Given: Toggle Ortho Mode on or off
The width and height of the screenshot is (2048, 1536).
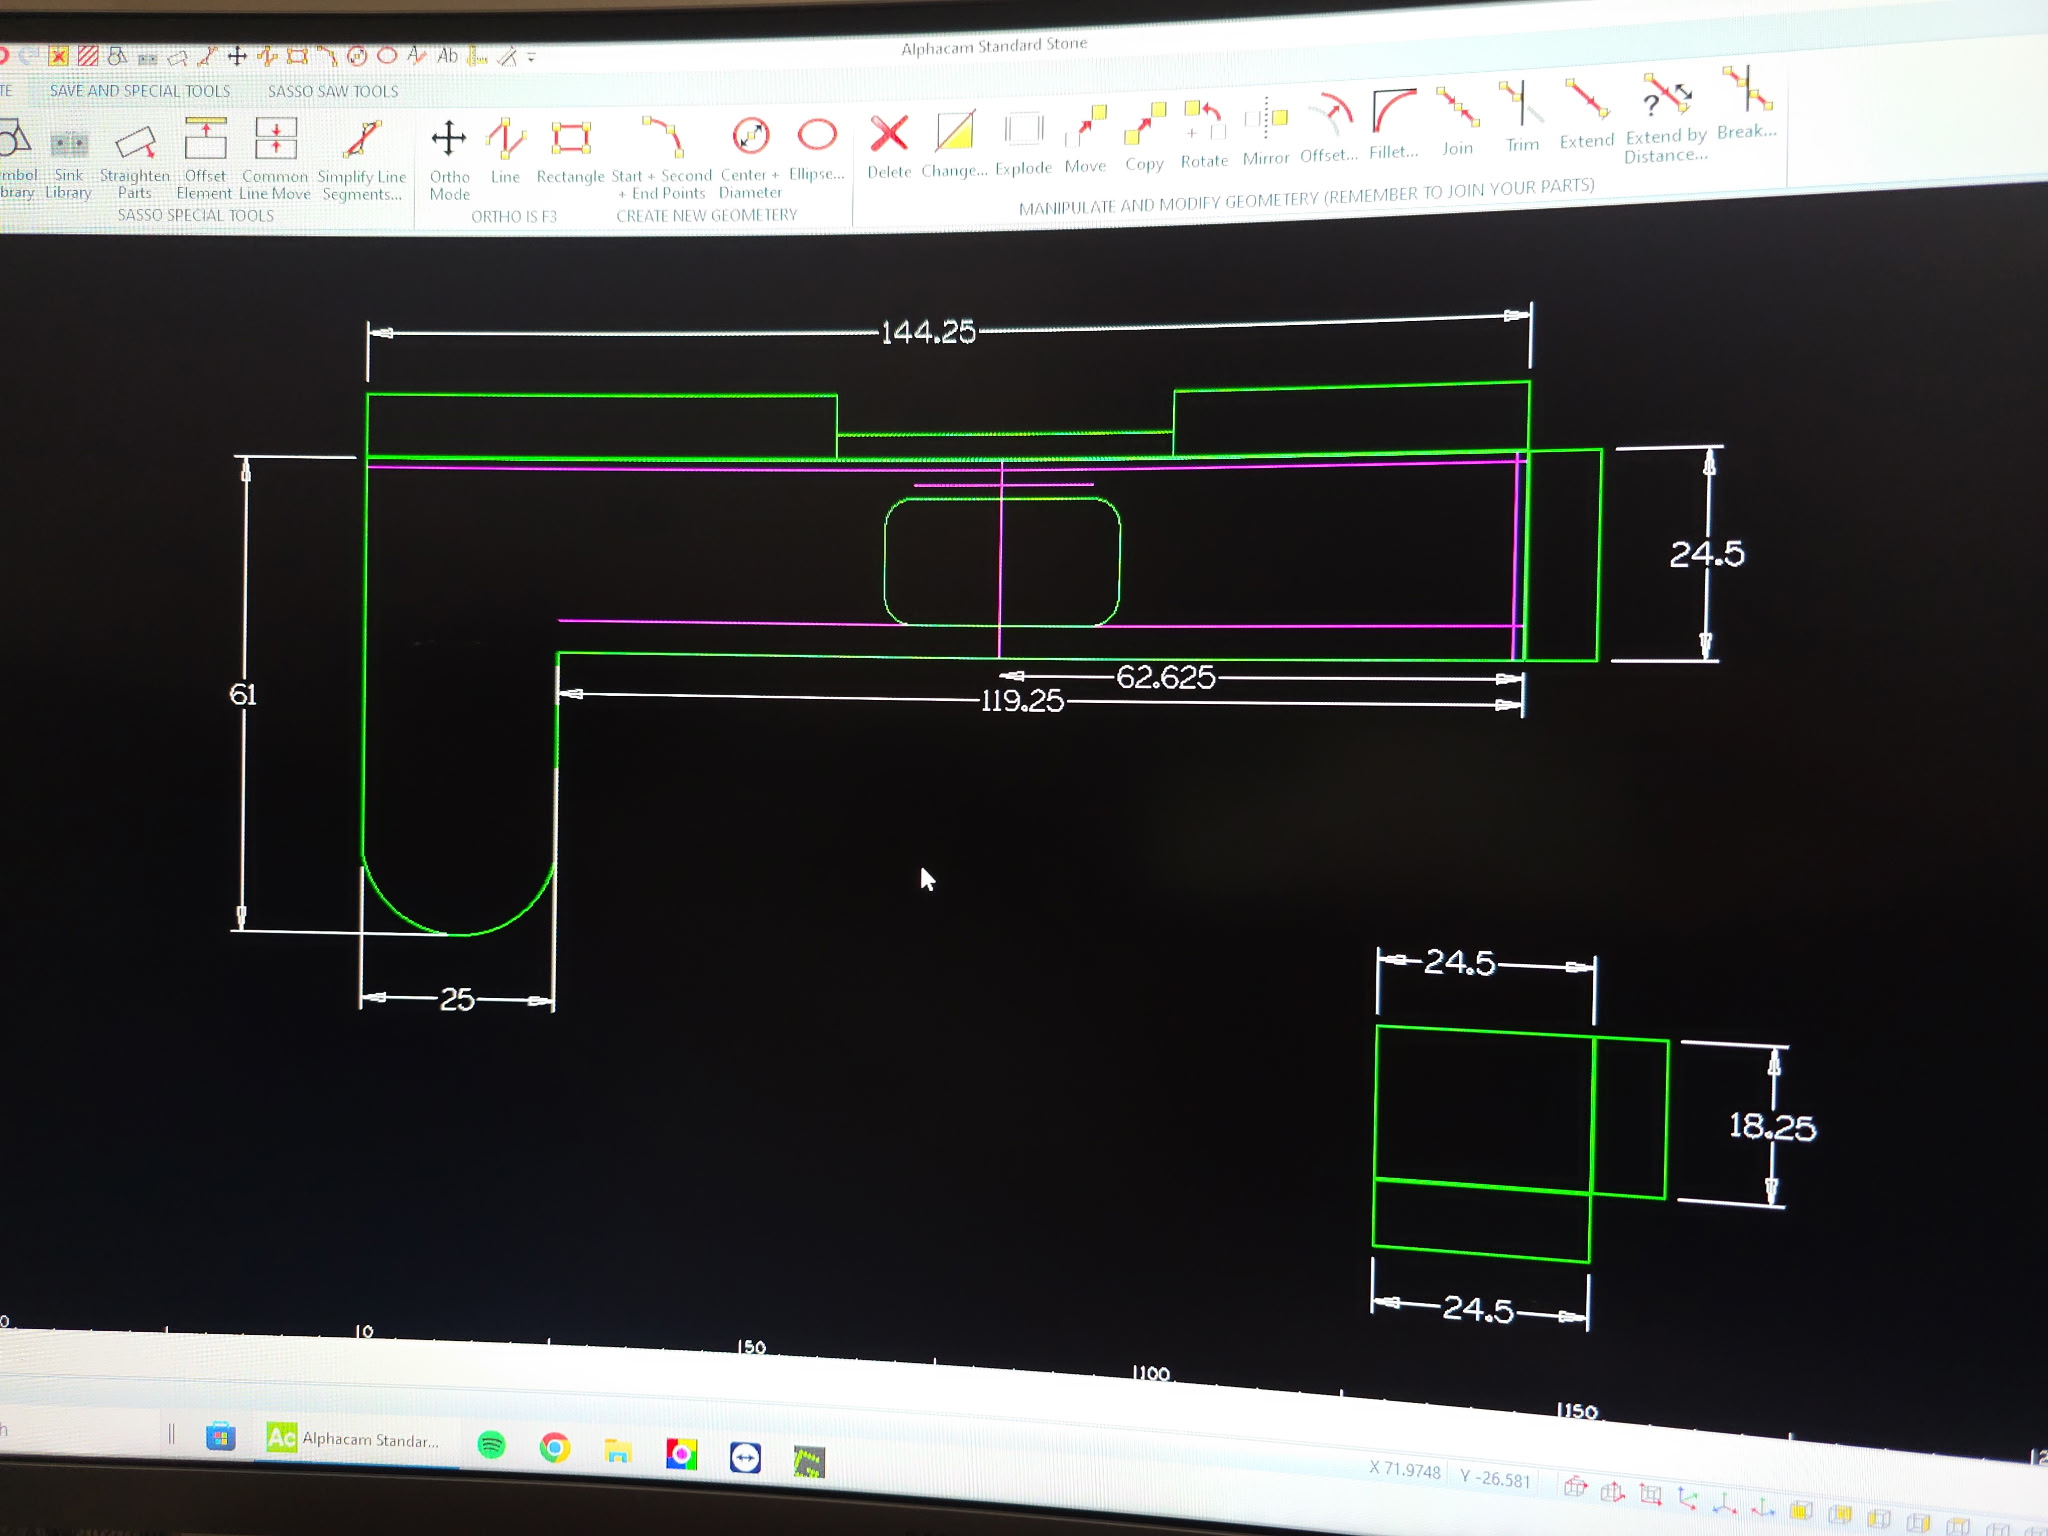Looking at the screenshot, I should [x=449, y=140].
